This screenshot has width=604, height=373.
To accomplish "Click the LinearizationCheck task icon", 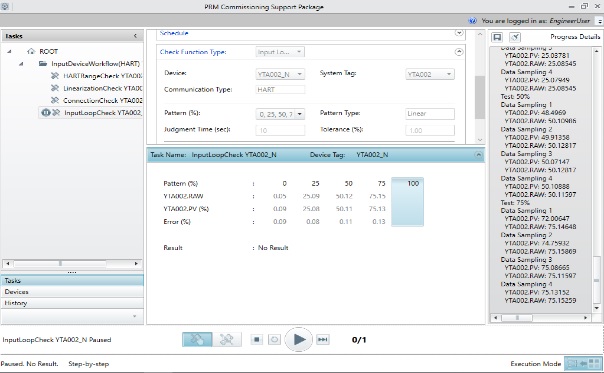I will 55,88.
